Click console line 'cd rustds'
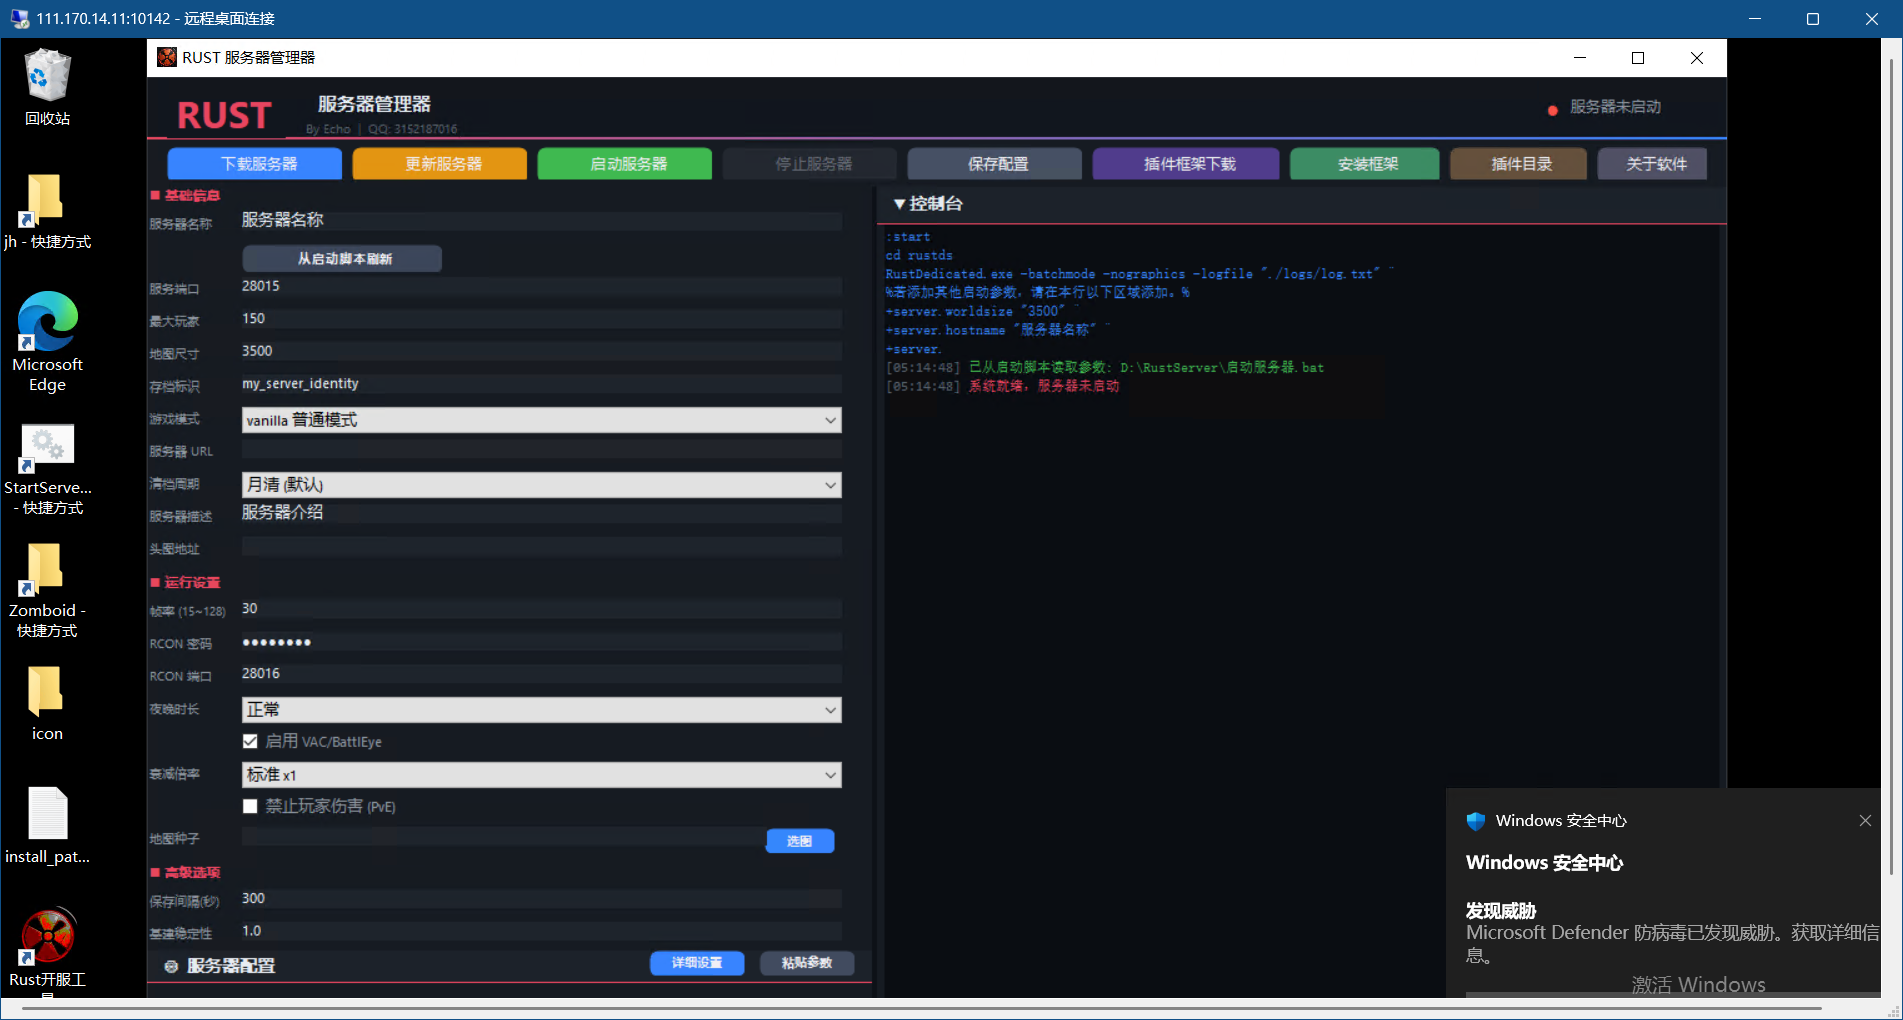1903x1020 pixels. tap(919, 255)
